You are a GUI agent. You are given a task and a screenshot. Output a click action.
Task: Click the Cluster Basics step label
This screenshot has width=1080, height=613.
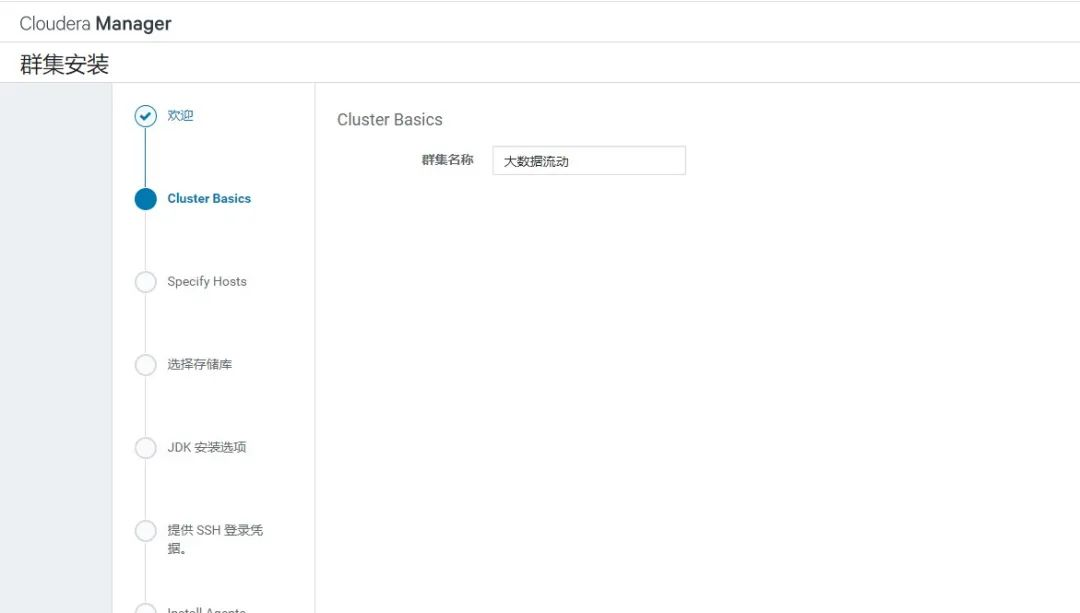pos(211,199)
